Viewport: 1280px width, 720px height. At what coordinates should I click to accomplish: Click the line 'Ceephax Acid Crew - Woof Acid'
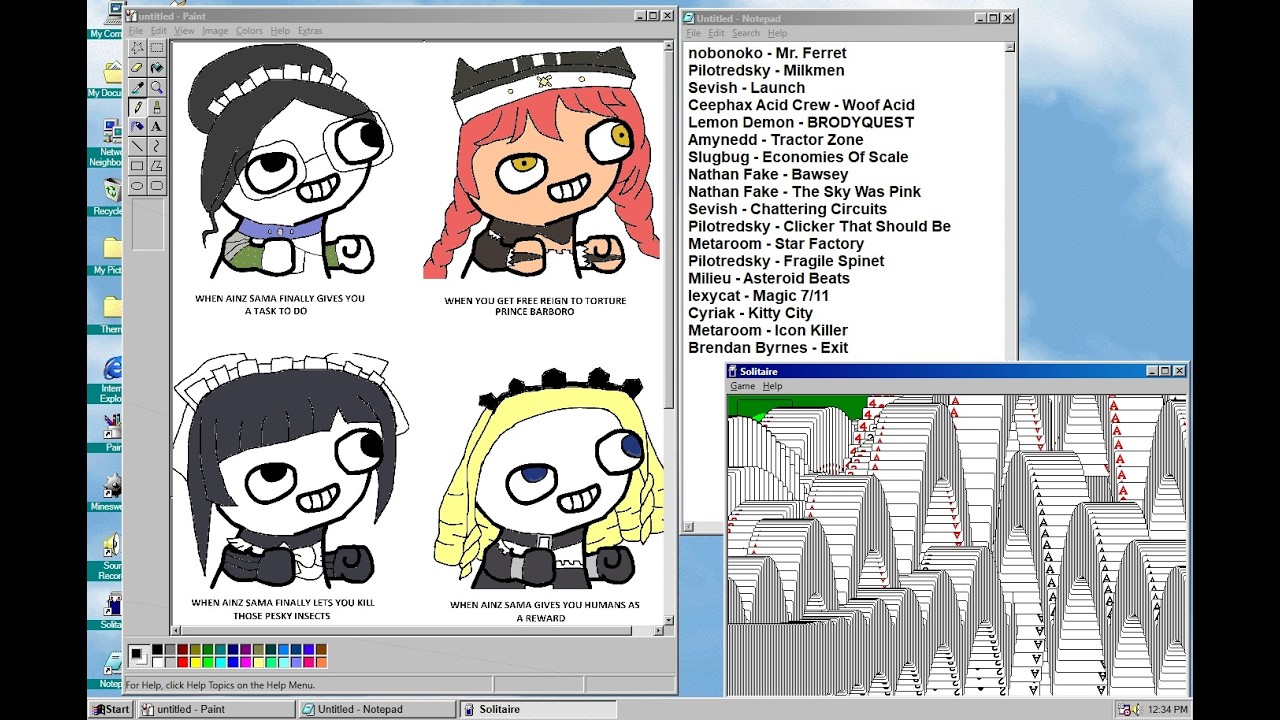[x=801, y=105]
